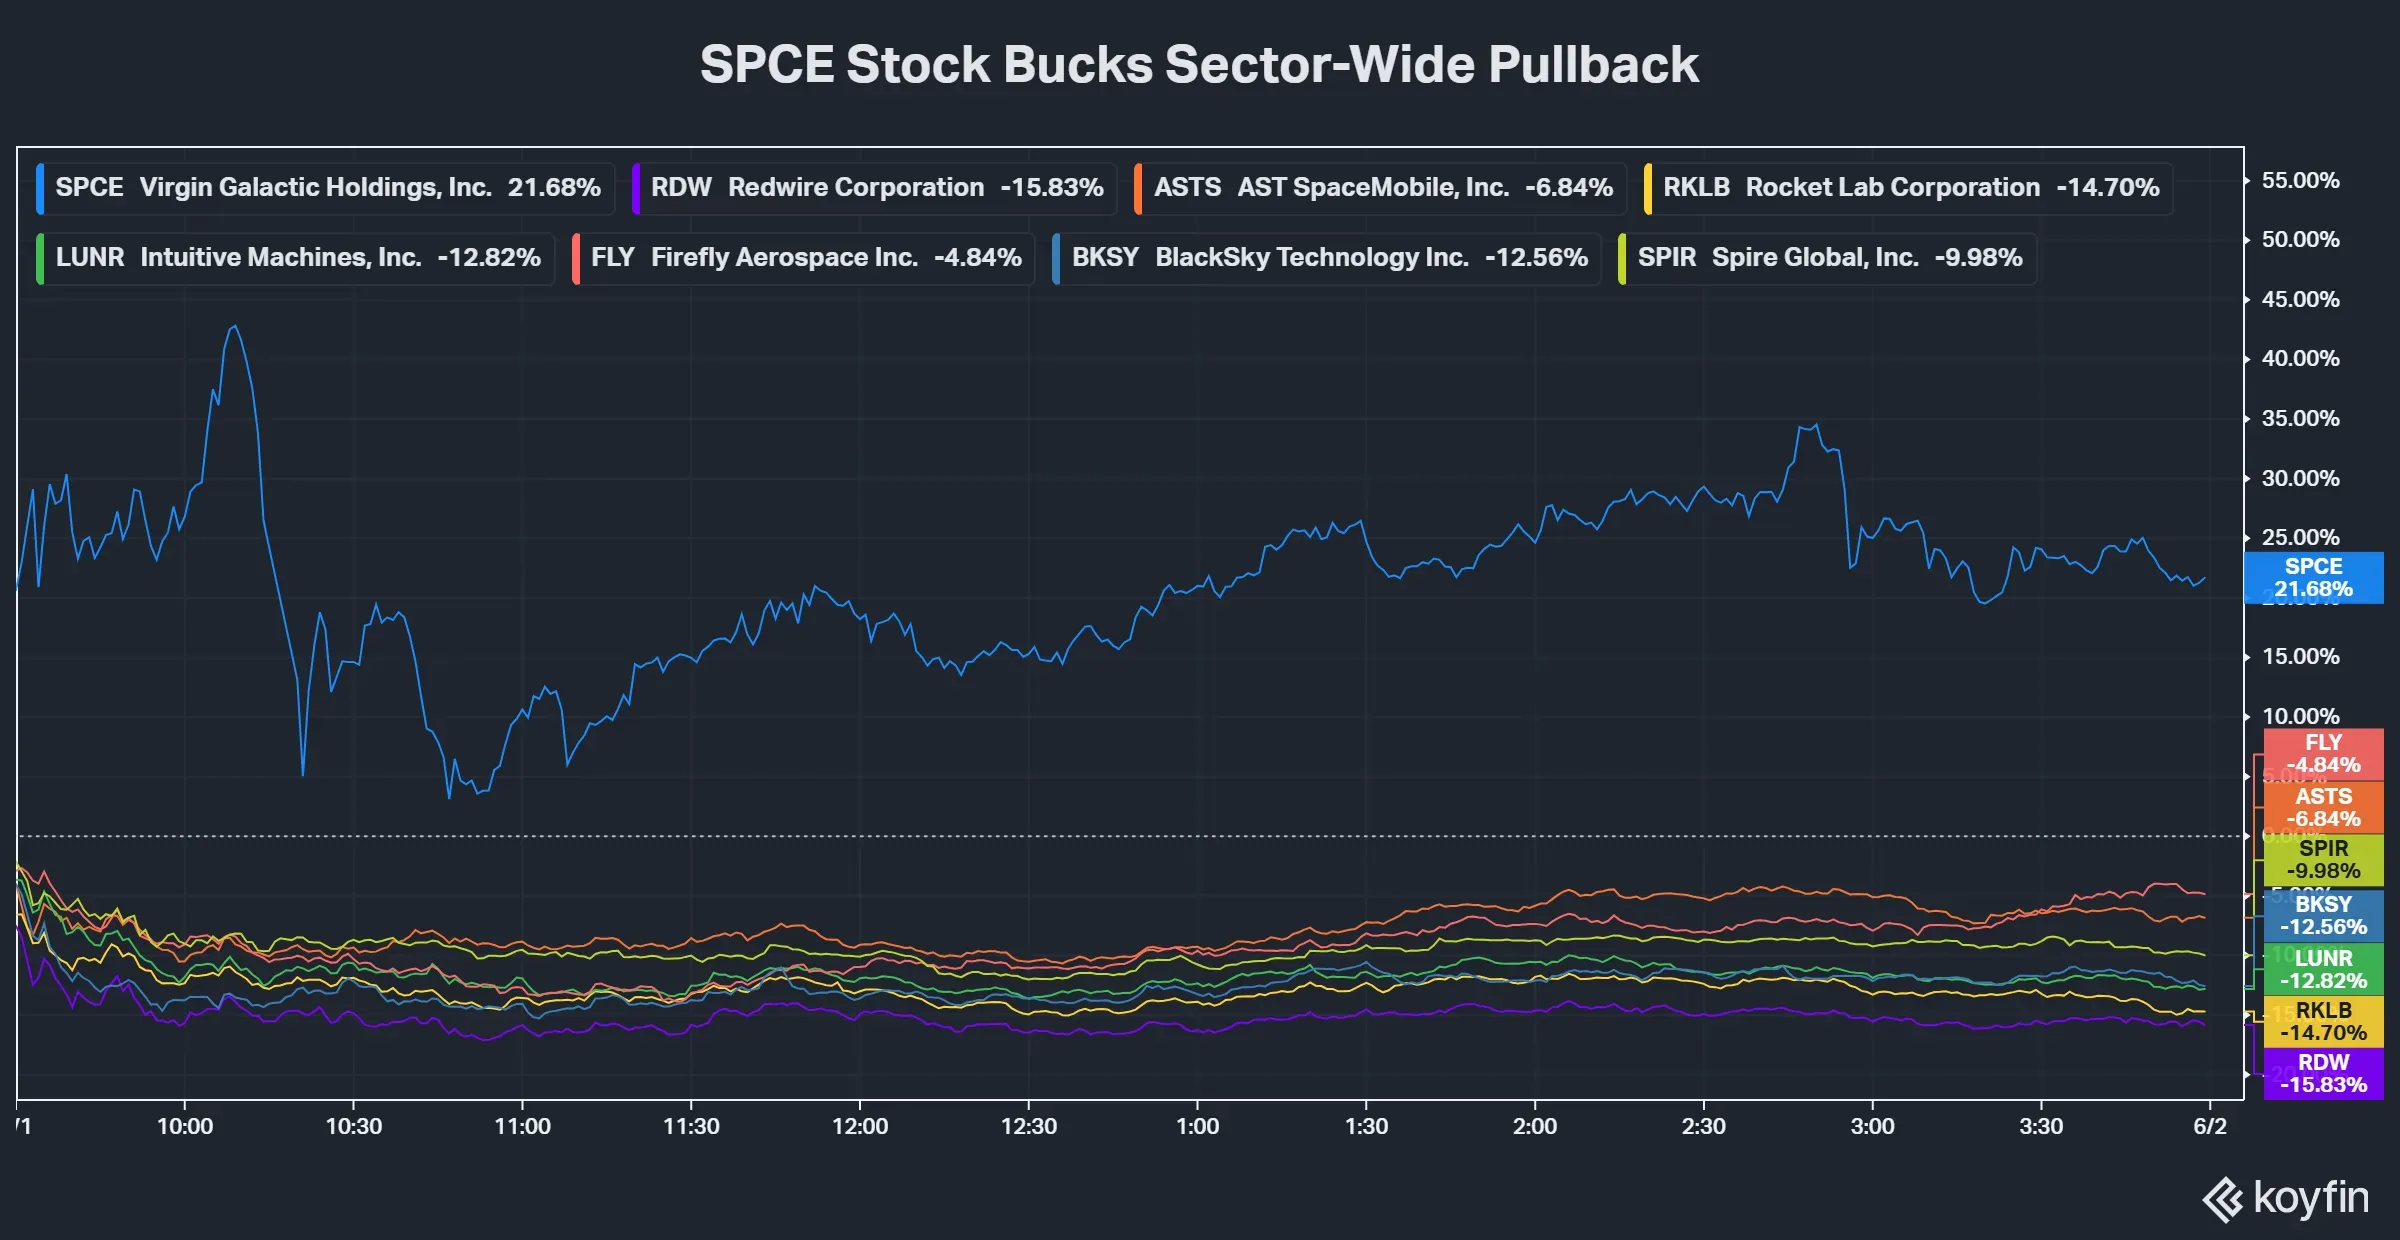The height and width of the screenshot is (1240, 2400).
Task: Click the green color bar beside LUNR legend
Action: [39, 258]
